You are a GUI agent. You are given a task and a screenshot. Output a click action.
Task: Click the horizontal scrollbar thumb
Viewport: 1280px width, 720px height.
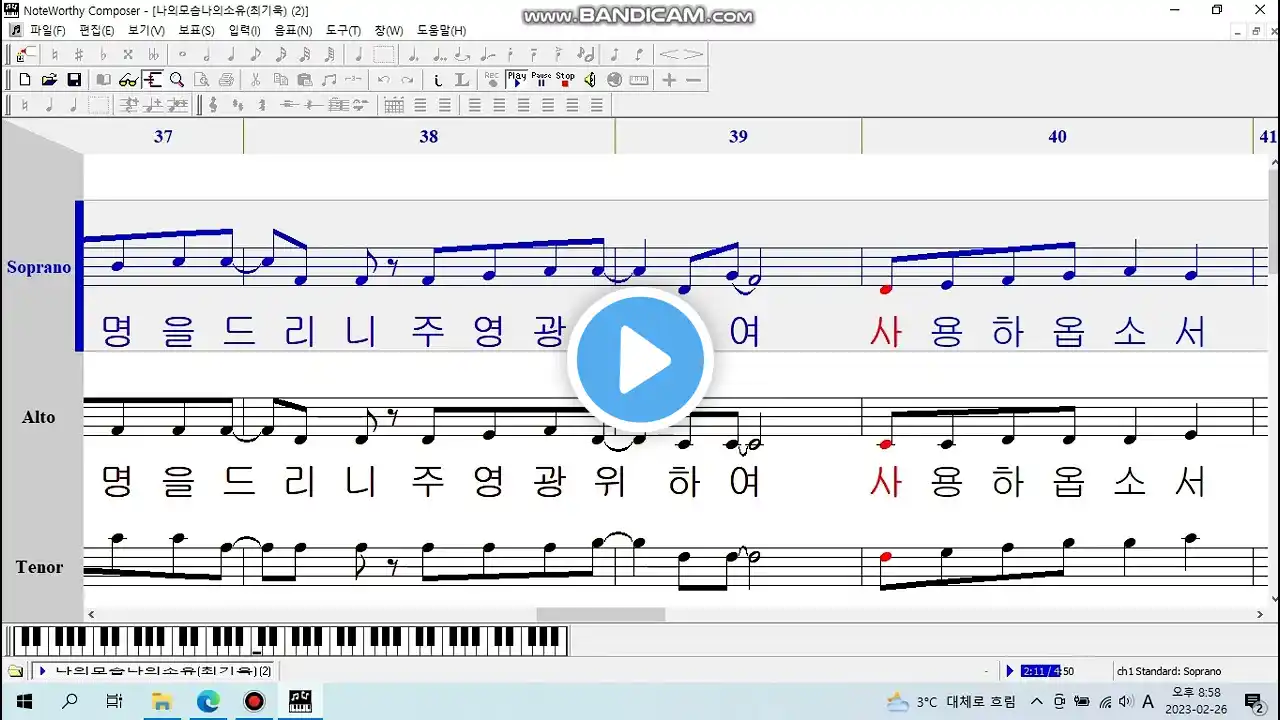(x=601, y=614)
